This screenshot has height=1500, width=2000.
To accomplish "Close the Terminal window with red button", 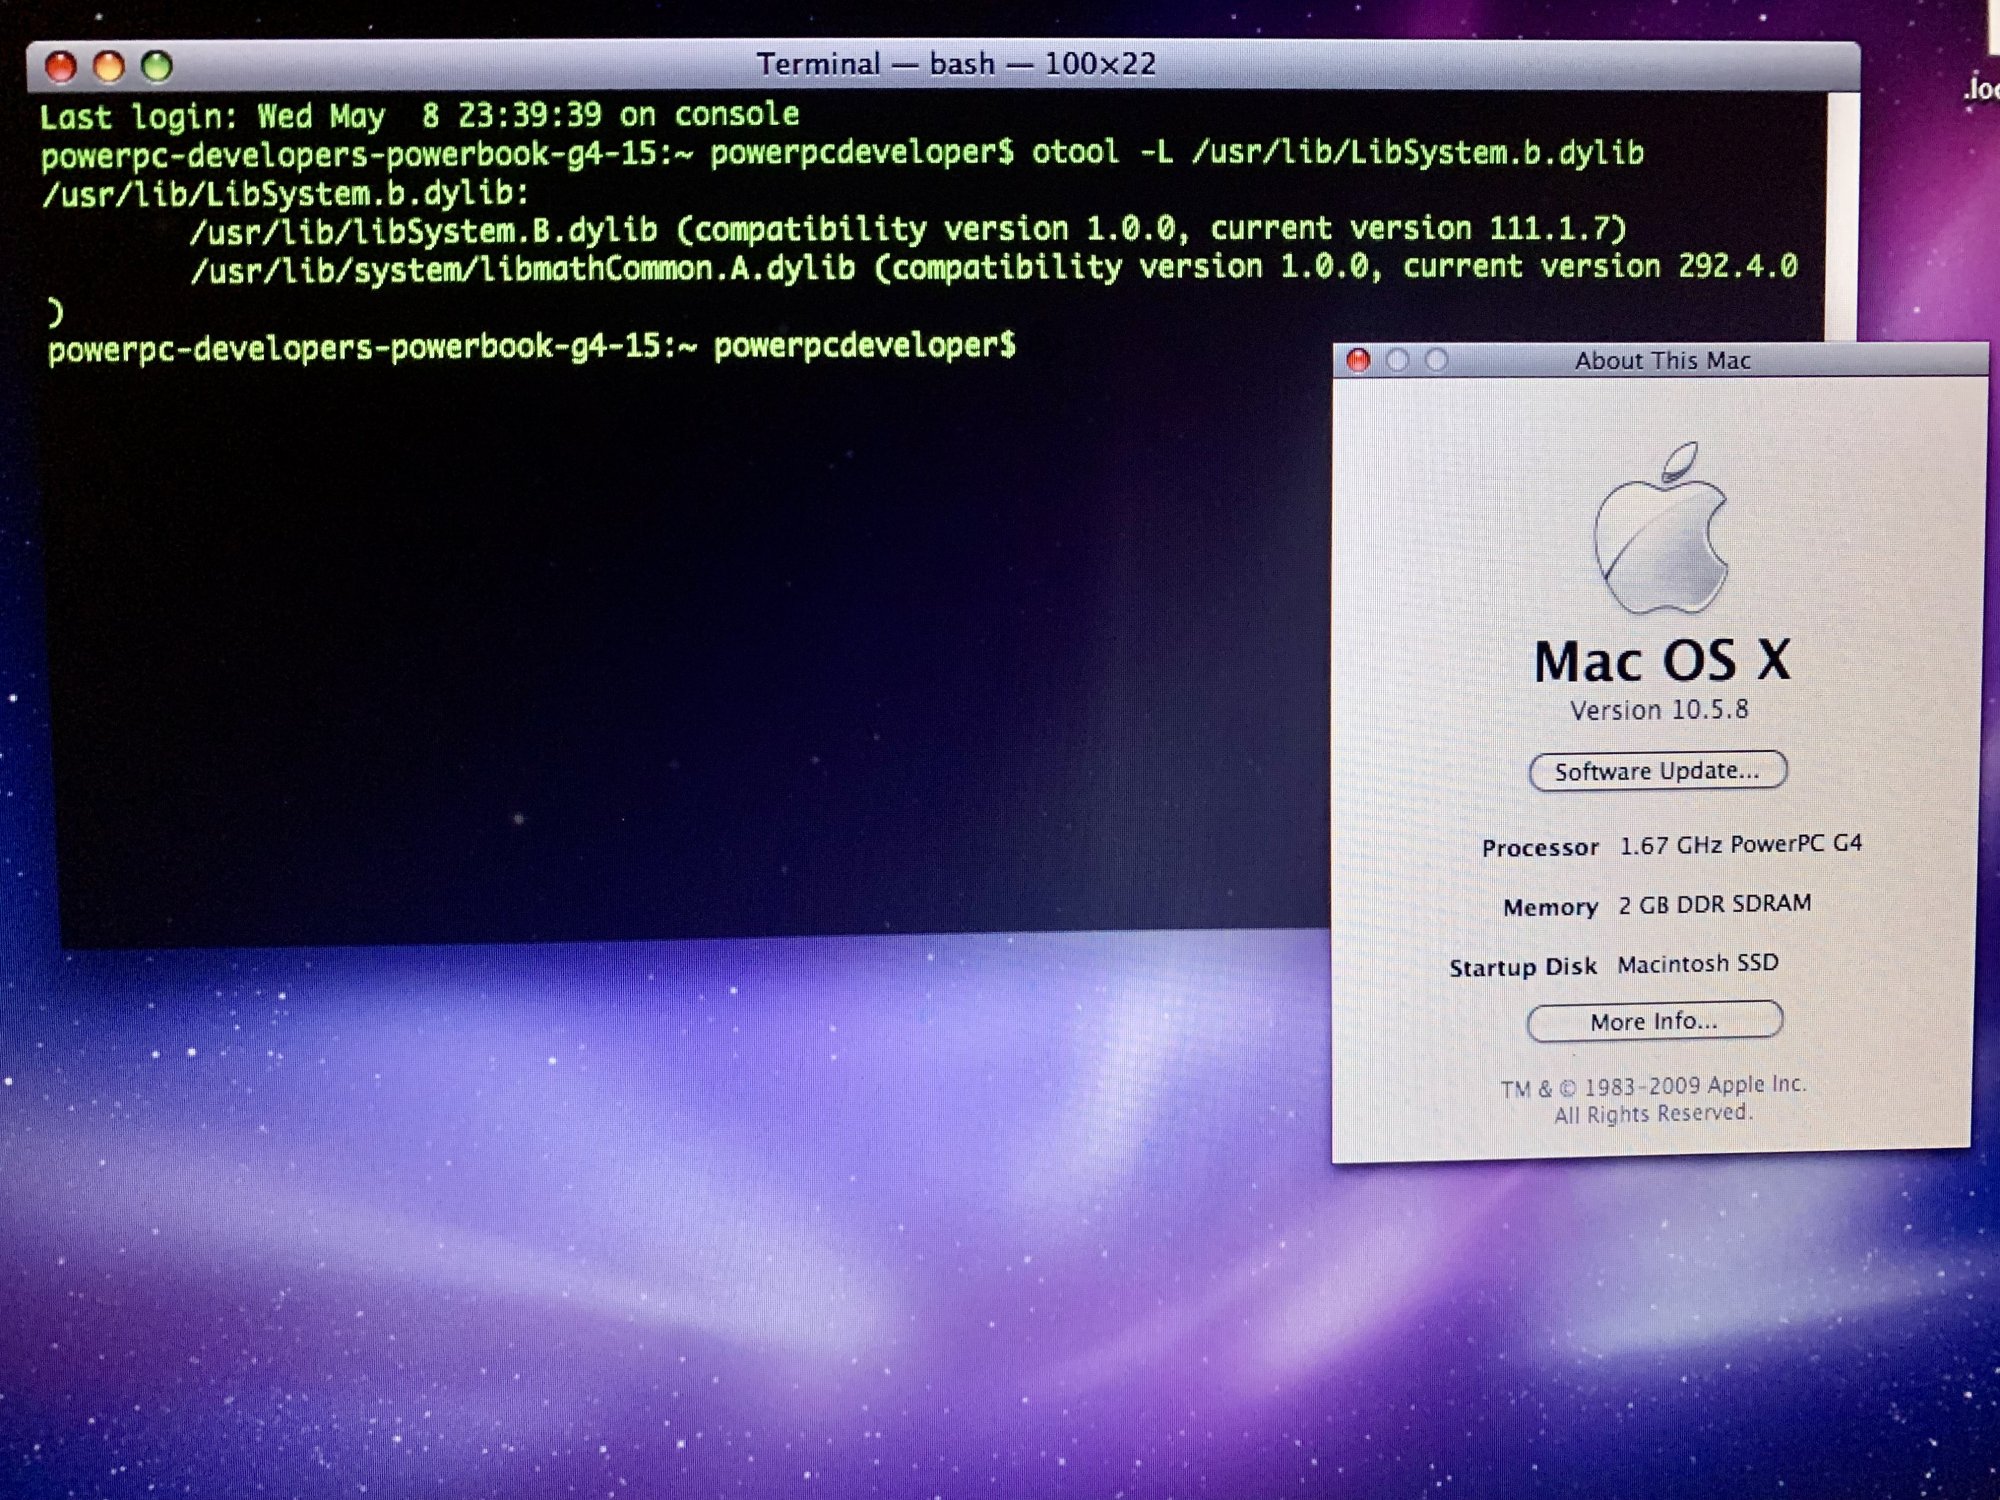I will point(61,67).
